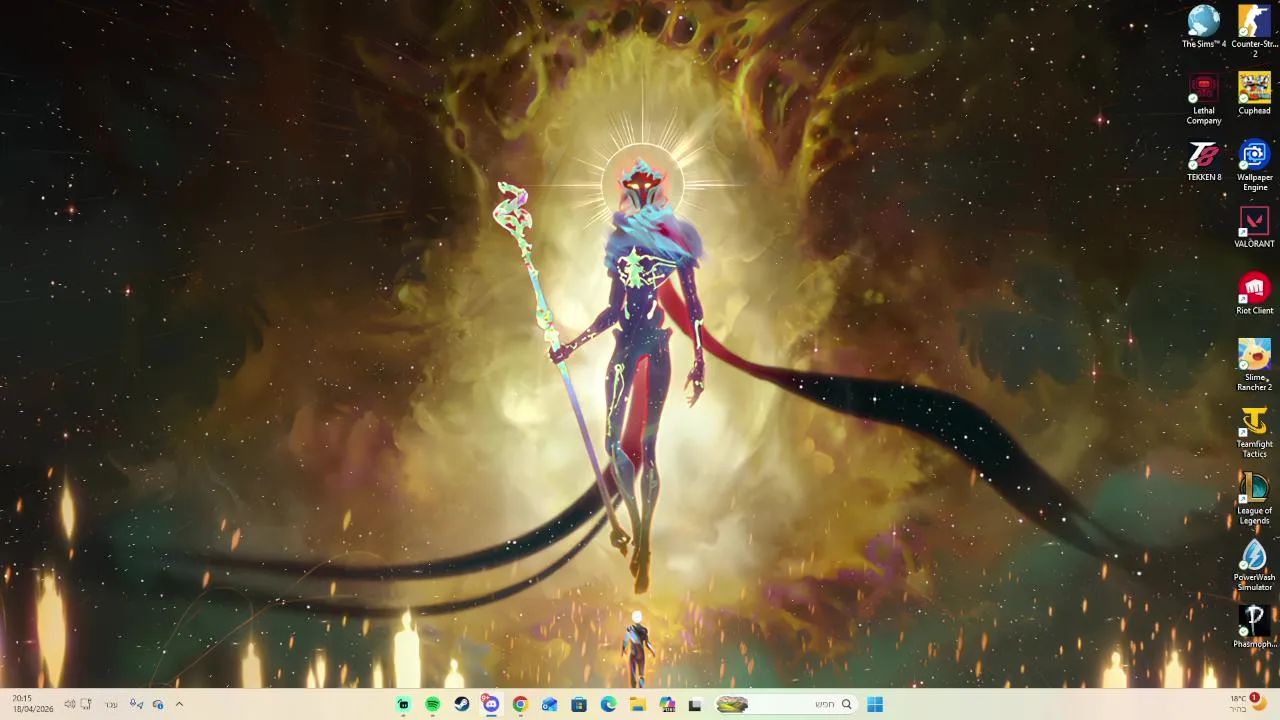Select the Cuphead desktop icon

[1254, 94]
